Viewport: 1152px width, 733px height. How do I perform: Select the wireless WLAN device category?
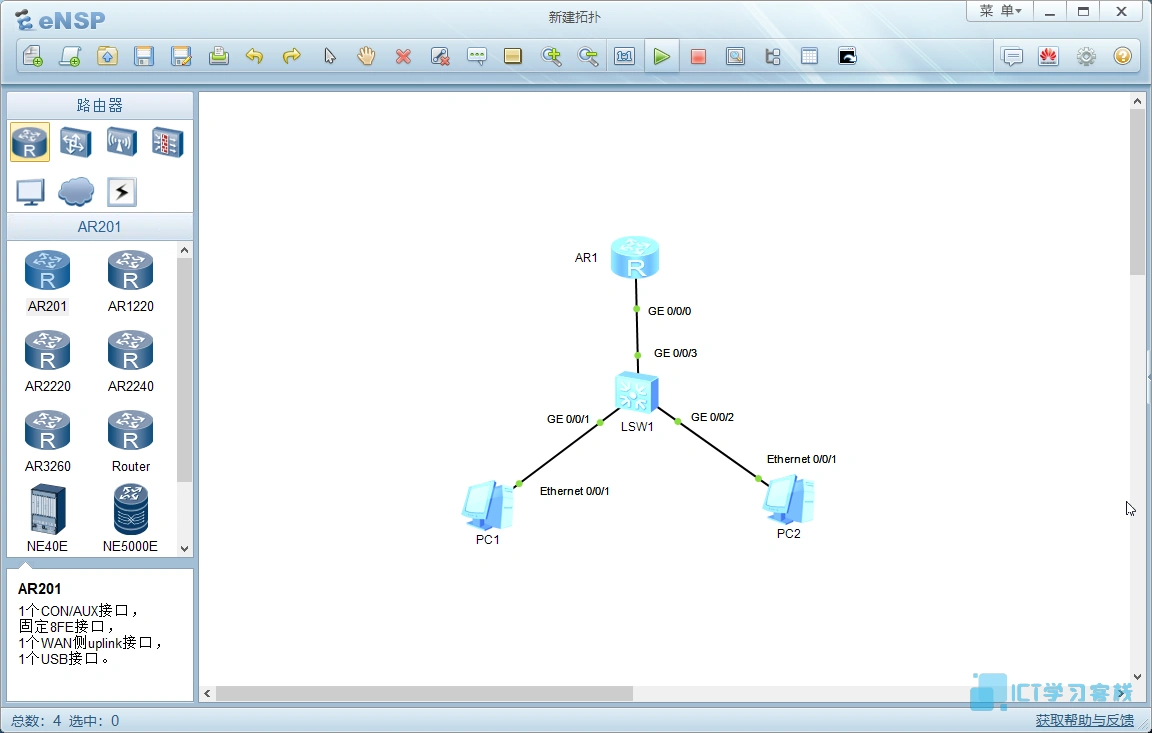[121, 142]
